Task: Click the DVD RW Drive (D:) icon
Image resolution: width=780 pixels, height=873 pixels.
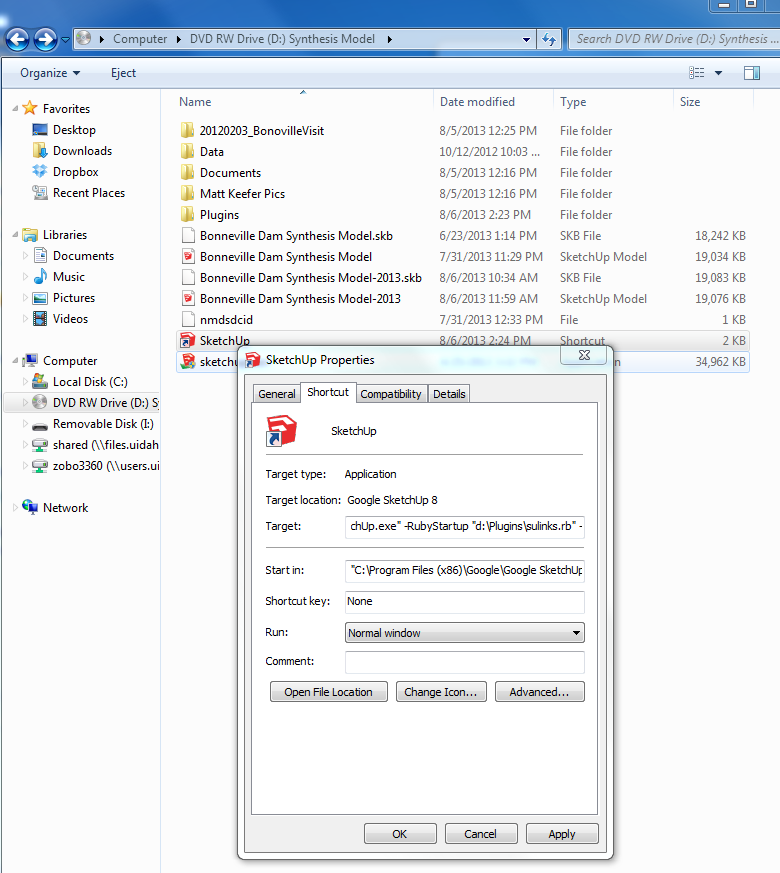Action: [40, 403]
